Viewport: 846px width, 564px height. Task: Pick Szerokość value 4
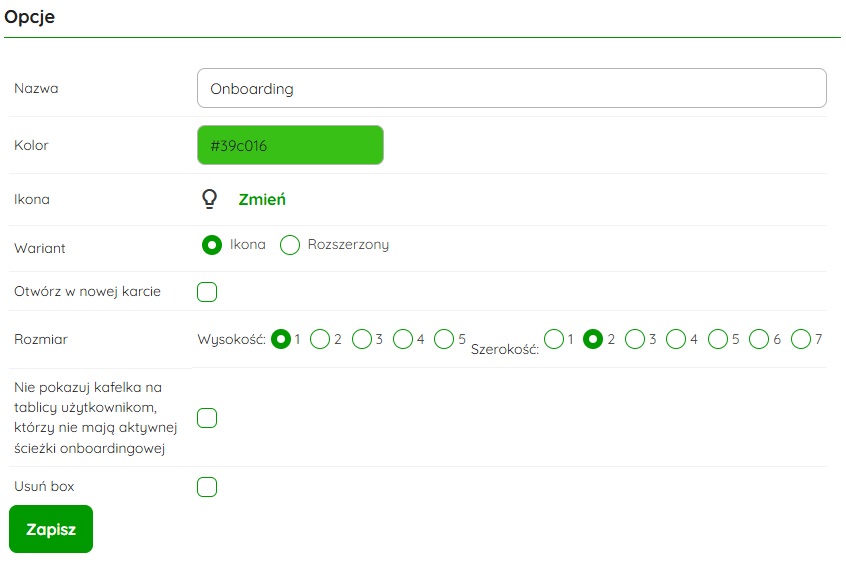(676, 339)
